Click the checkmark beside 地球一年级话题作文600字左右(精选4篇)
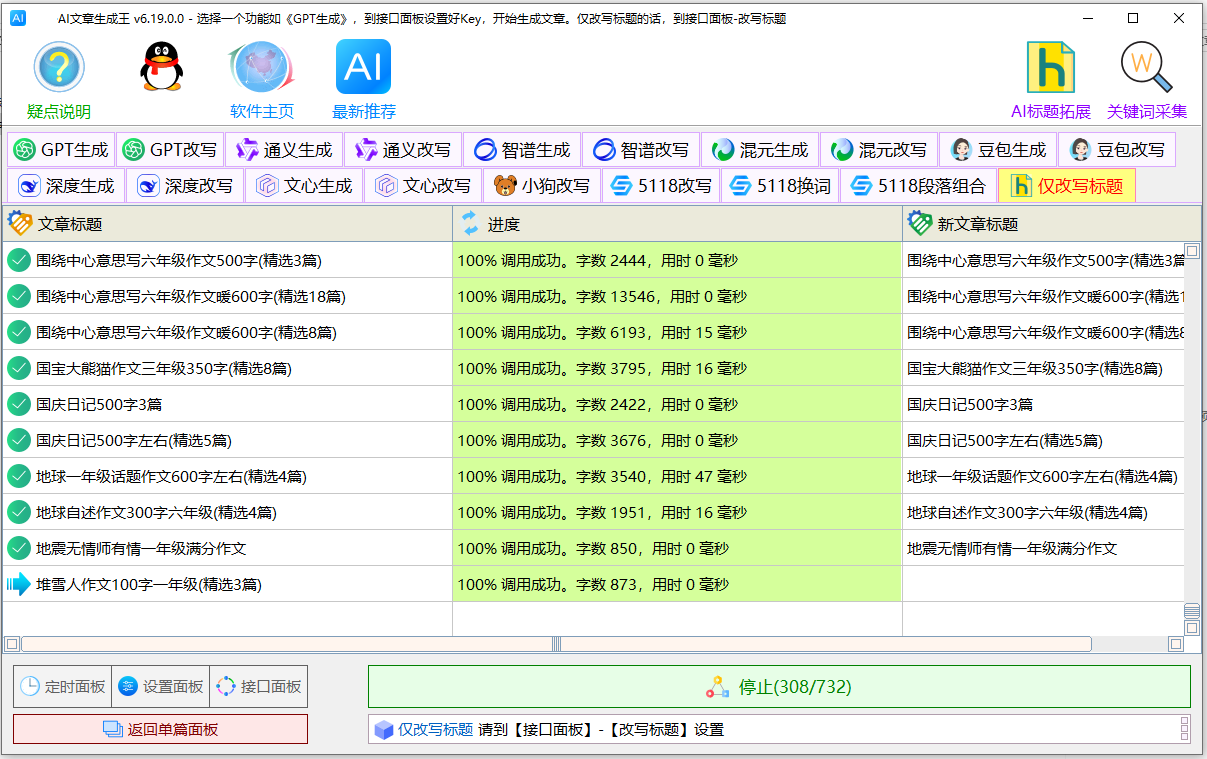 (x=19, y=476)
